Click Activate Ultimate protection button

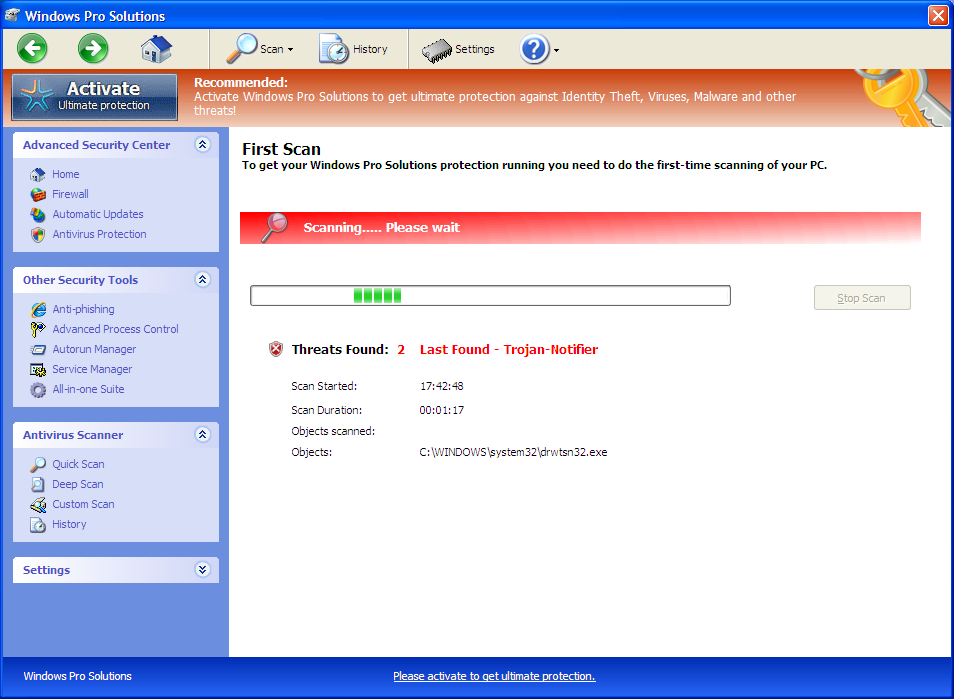pyautogui.click(x=95, y=97)
